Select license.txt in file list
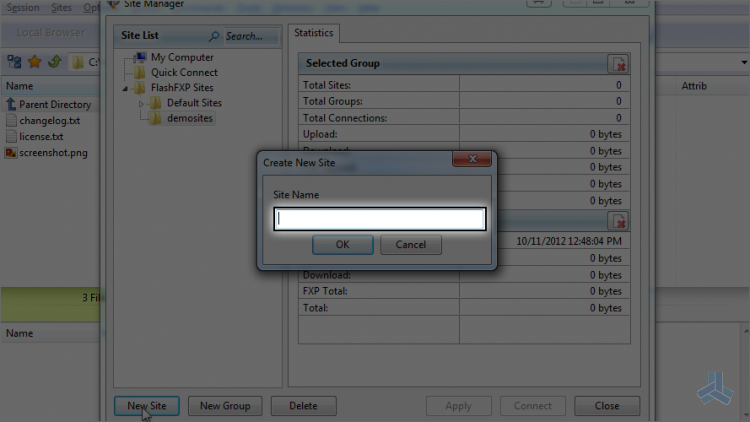The width and height of the screenshot is (750, 422). coord(41,137)
